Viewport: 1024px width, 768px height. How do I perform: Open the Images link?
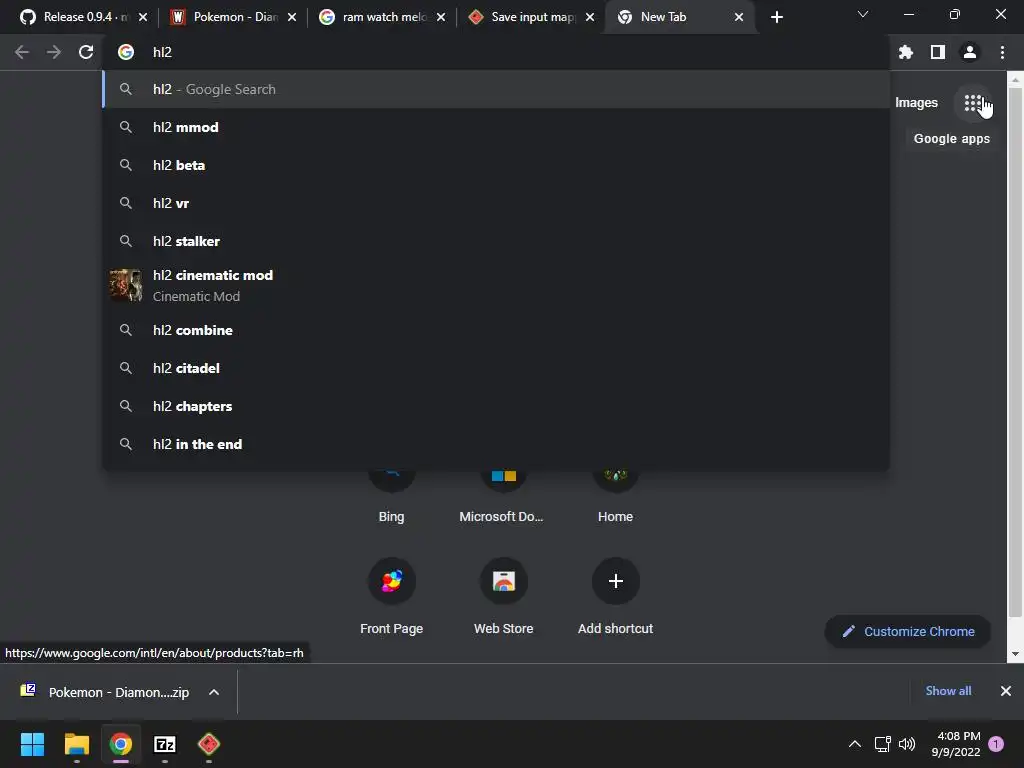tap(916, 103)
